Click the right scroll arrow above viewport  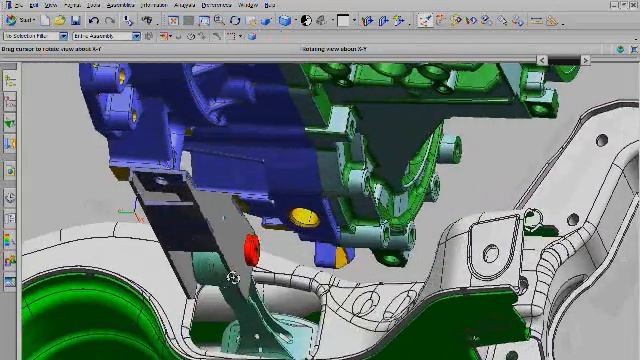585,60
